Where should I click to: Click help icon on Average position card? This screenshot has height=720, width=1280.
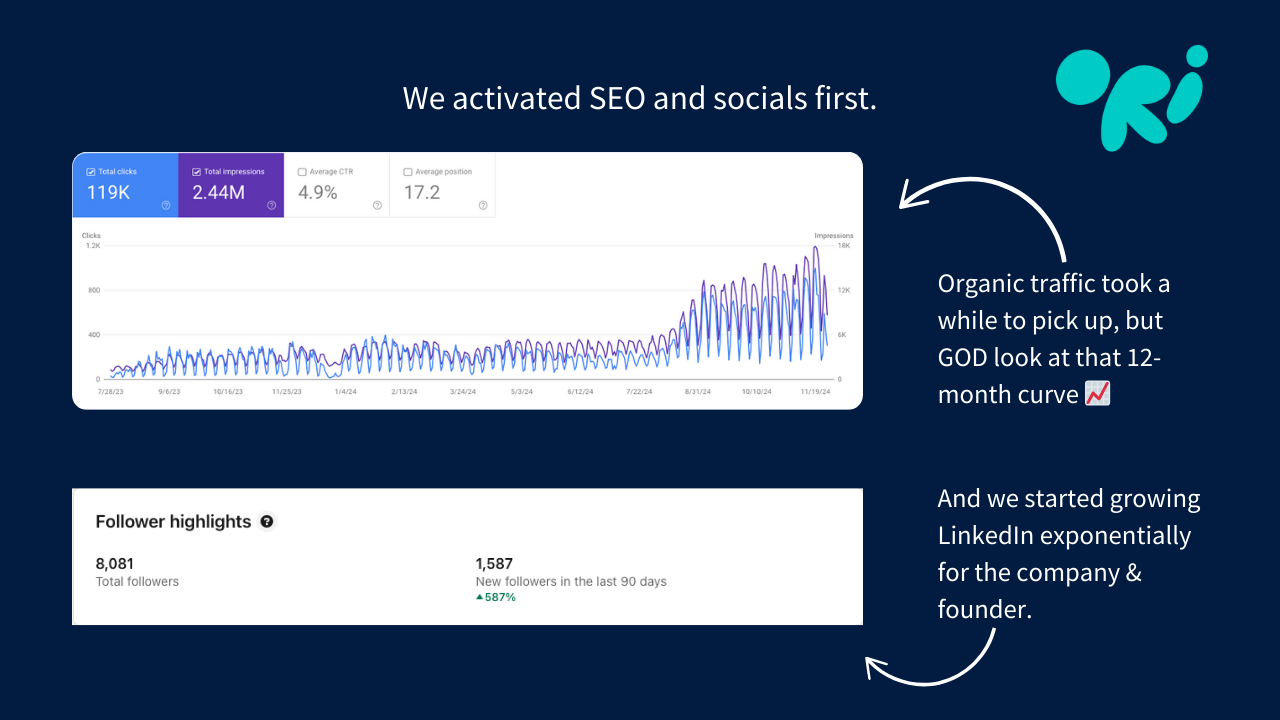[483, 205]
